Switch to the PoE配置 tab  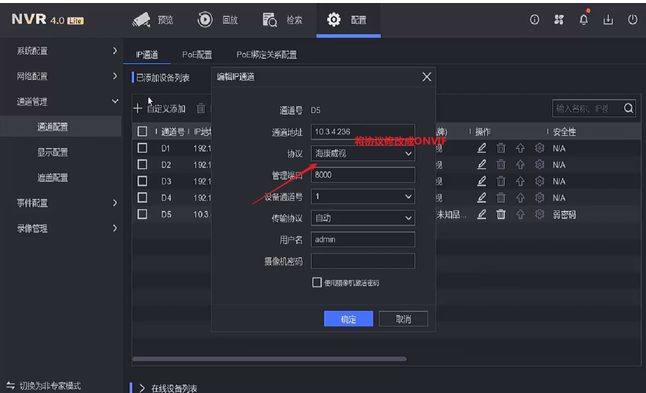pyautogui.click(x=197, y=54)
